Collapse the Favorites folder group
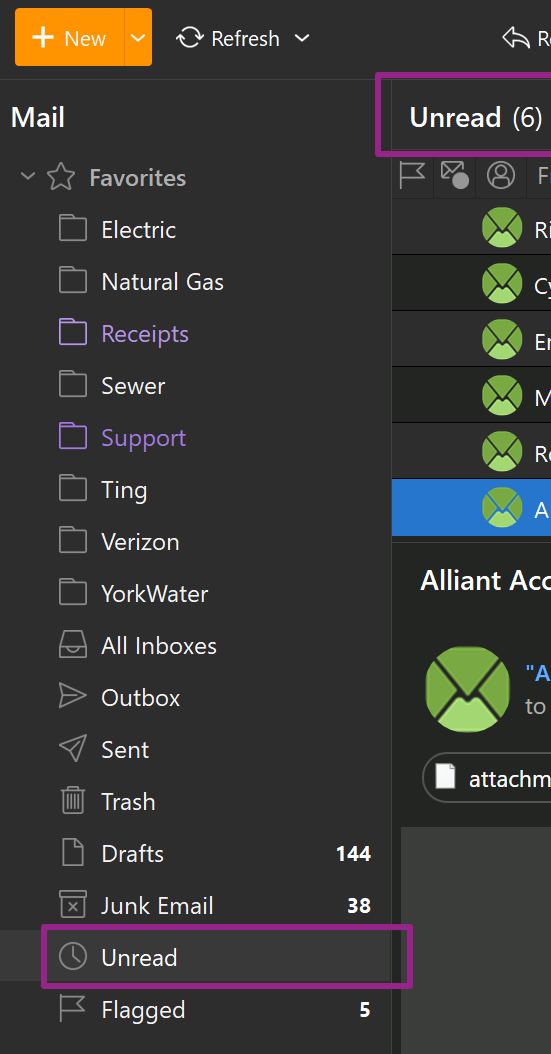Image resolution: width=551 pixels, height=1054 pixels. coord(28,177)
